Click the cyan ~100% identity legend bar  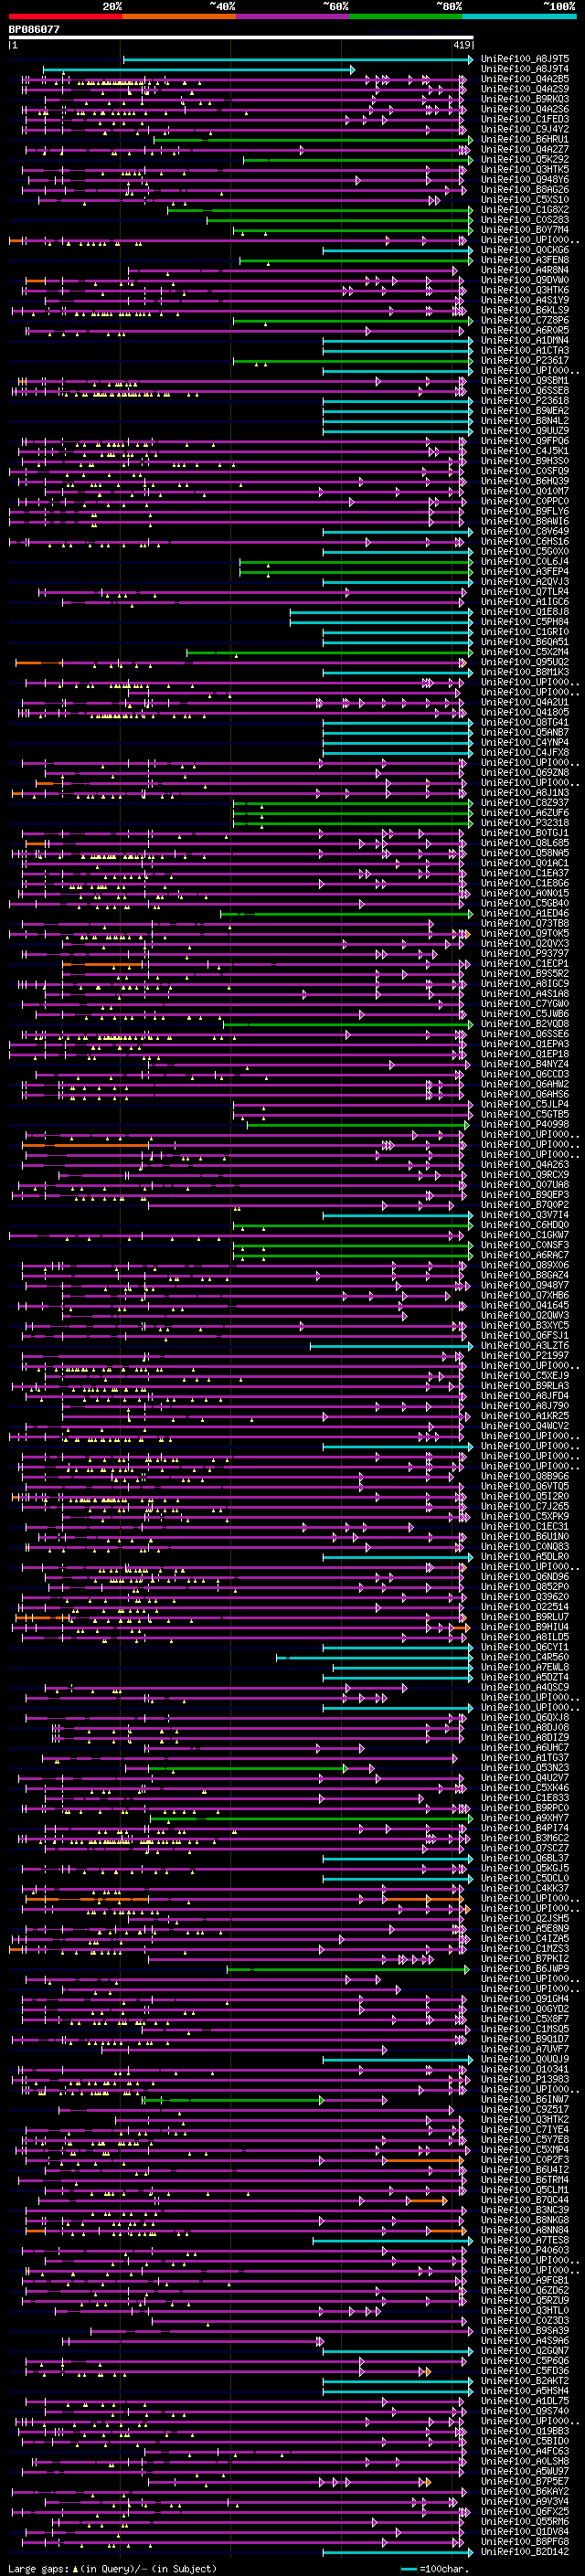[520, 16]
